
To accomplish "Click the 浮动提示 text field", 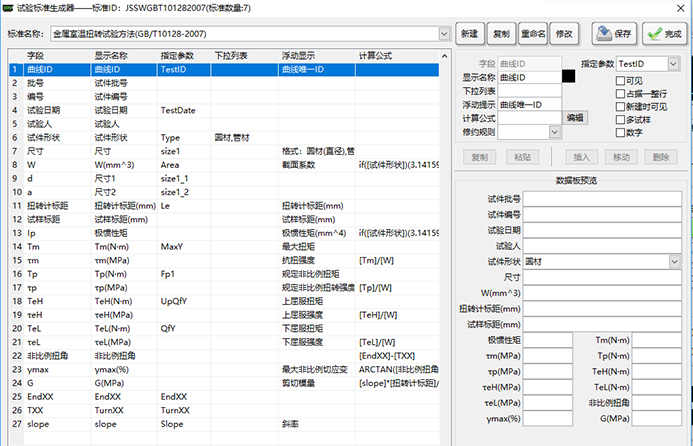I will pos(529,104).
